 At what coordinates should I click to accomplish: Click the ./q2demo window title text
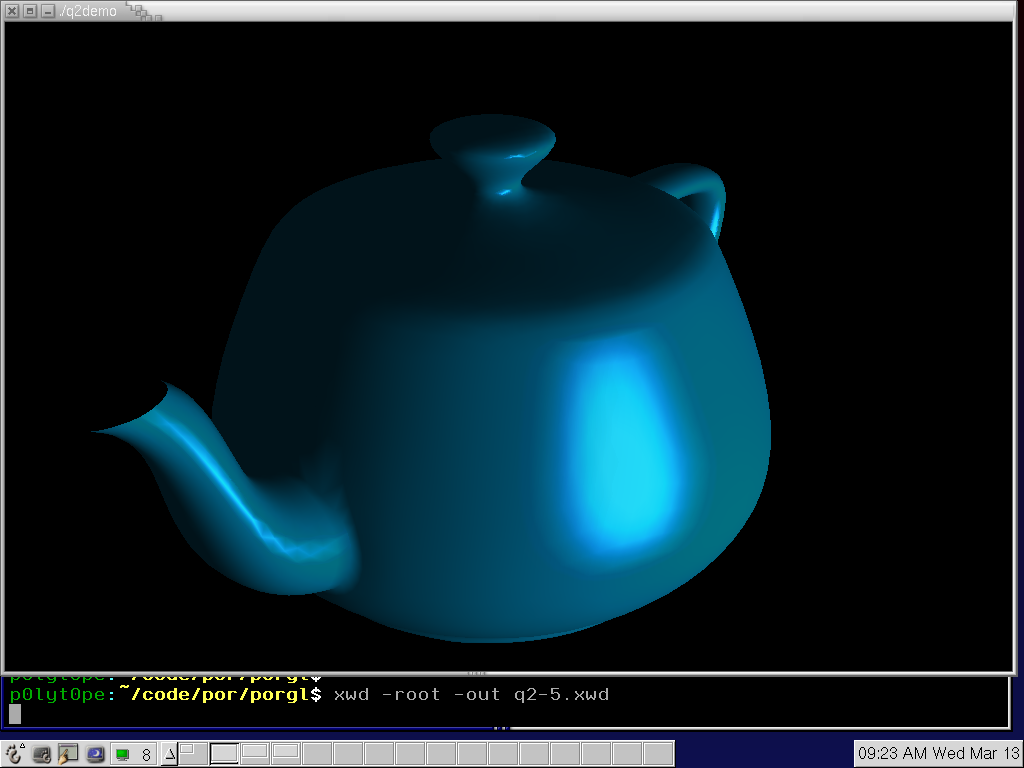88,11
